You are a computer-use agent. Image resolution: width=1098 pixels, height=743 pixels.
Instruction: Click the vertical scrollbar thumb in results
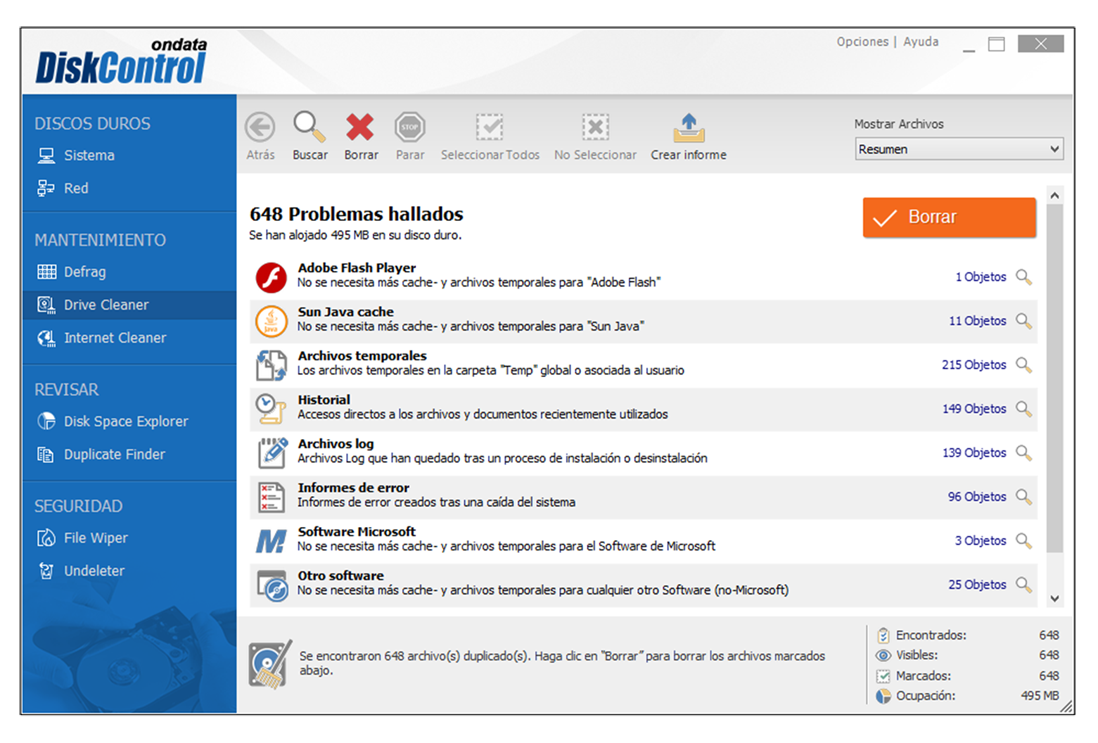click(1055, 378)
